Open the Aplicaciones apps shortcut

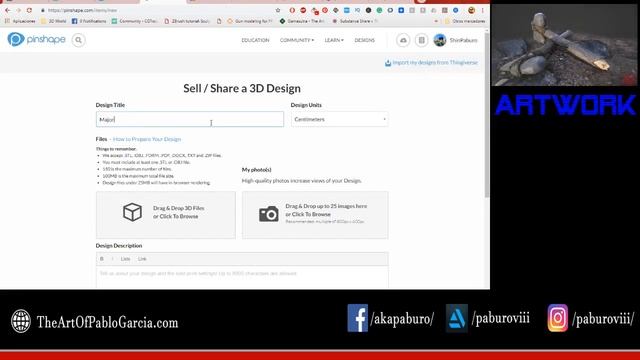coord(20,21)
